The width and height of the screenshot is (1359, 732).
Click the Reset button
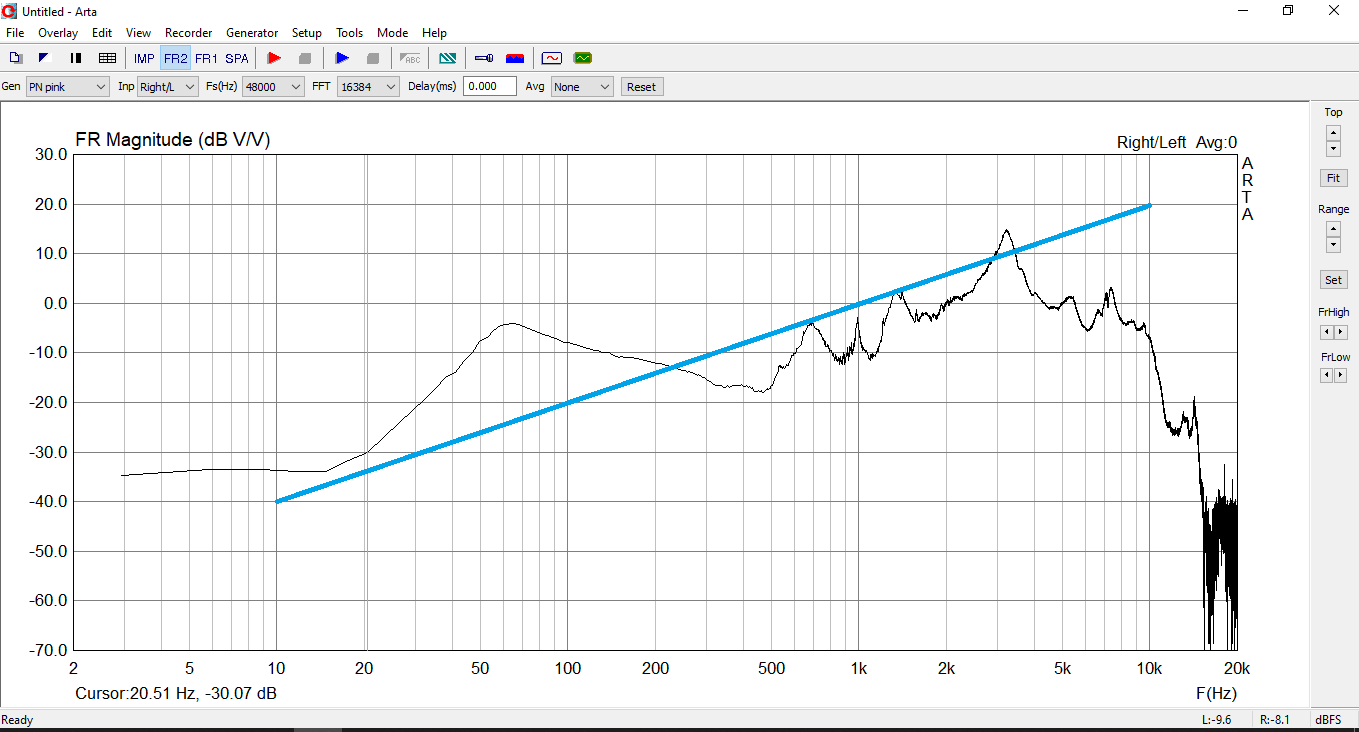tap(641, 87)
